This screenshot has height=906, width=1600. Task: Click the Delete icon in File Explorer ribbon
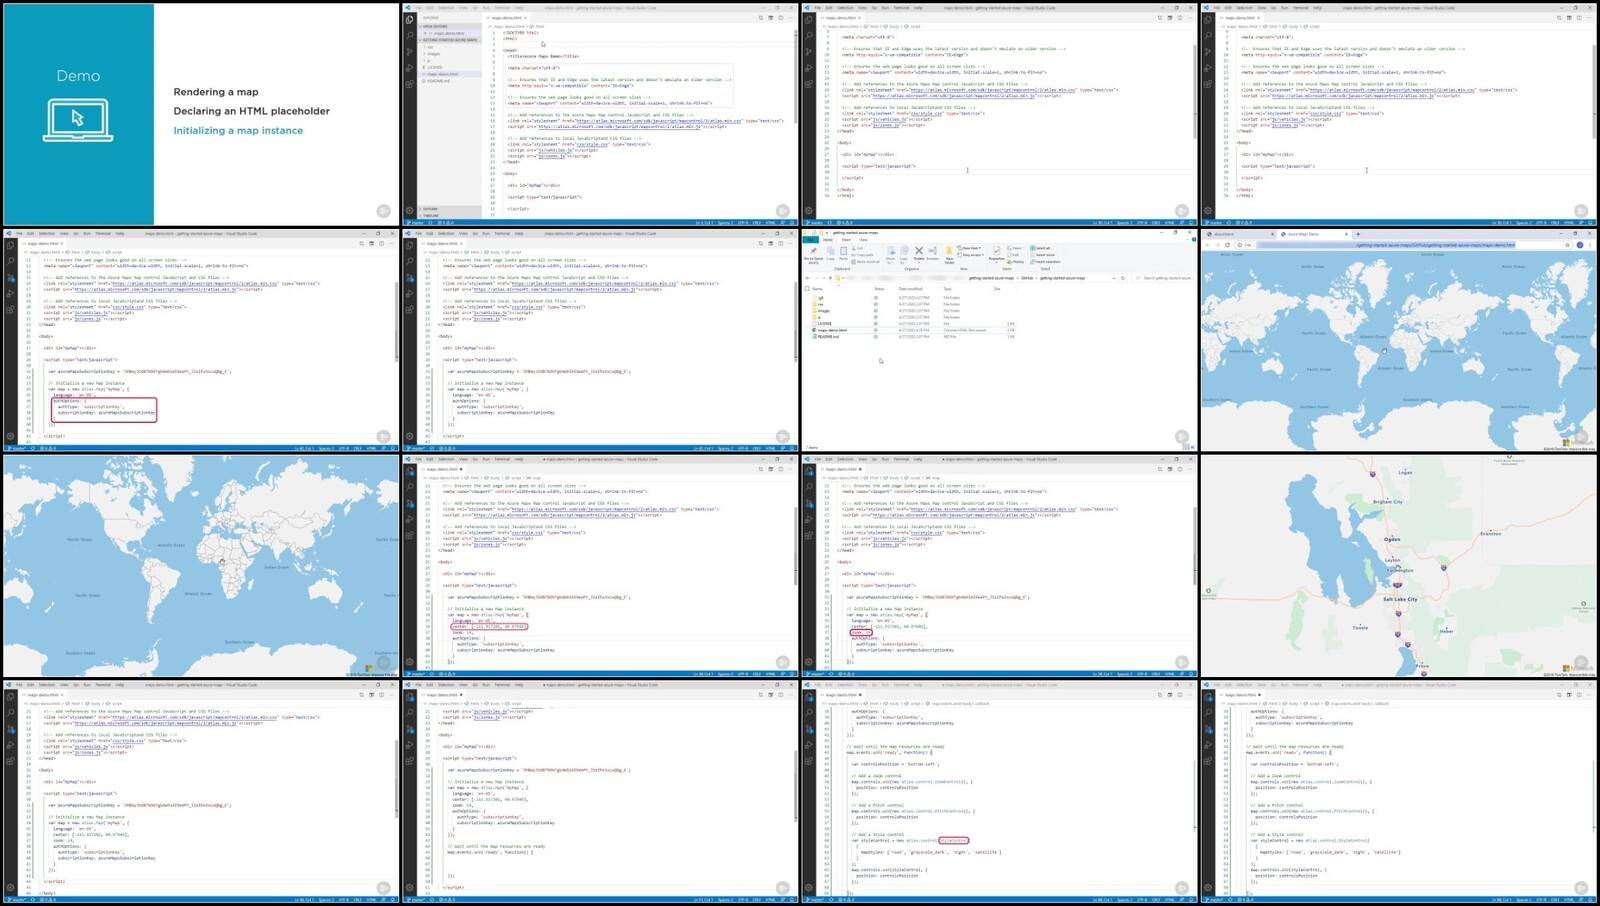pyautogui.click(x=919, y=253)
